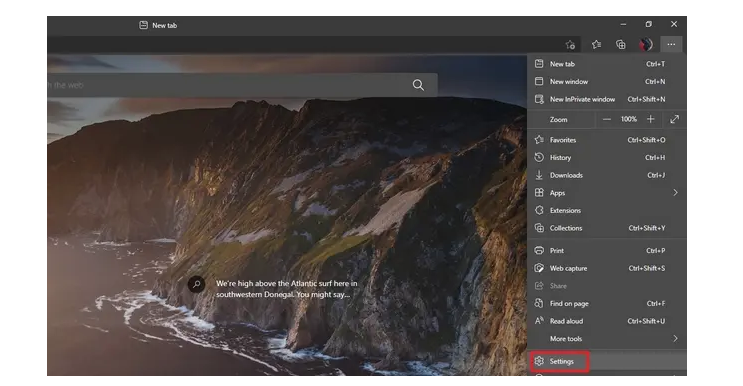Open the Favorites toolbar star-list icon

[596, 45]
